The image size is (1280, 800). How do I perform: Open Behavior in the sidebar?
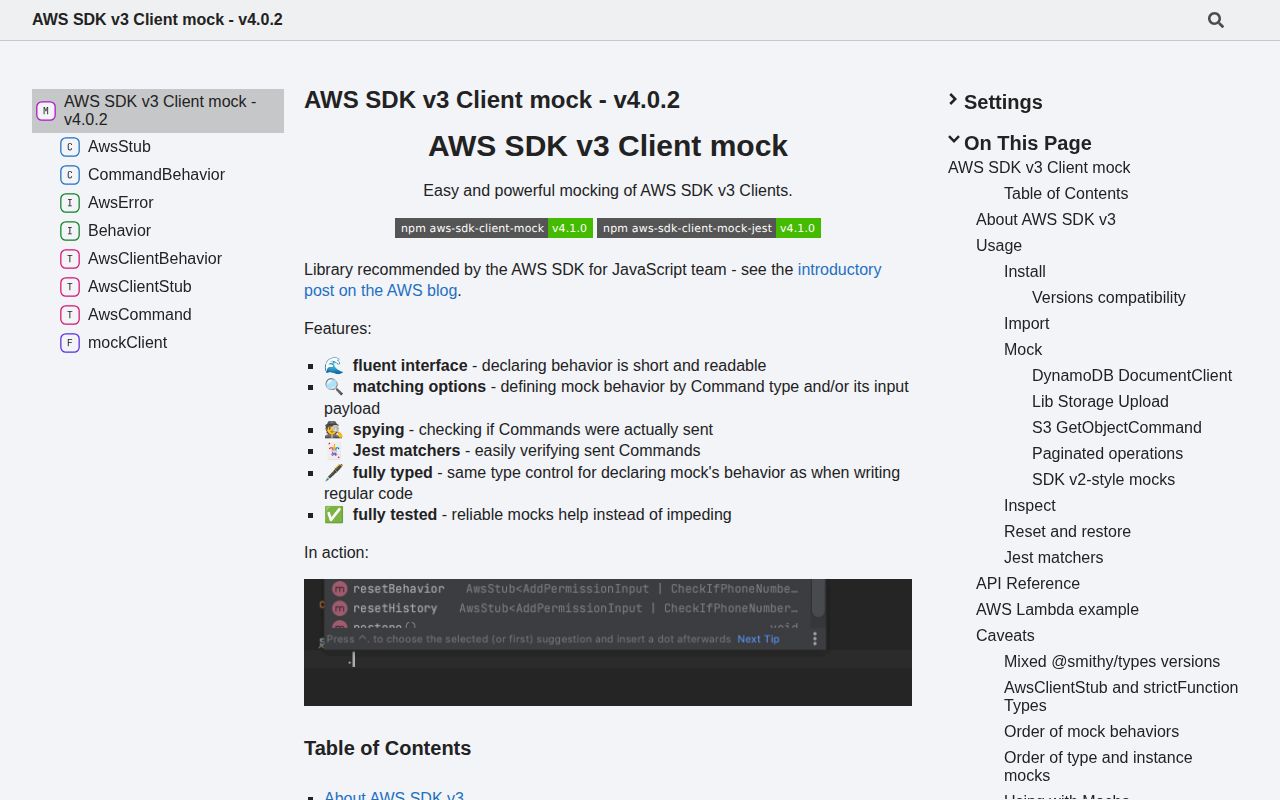coord(119,230)
